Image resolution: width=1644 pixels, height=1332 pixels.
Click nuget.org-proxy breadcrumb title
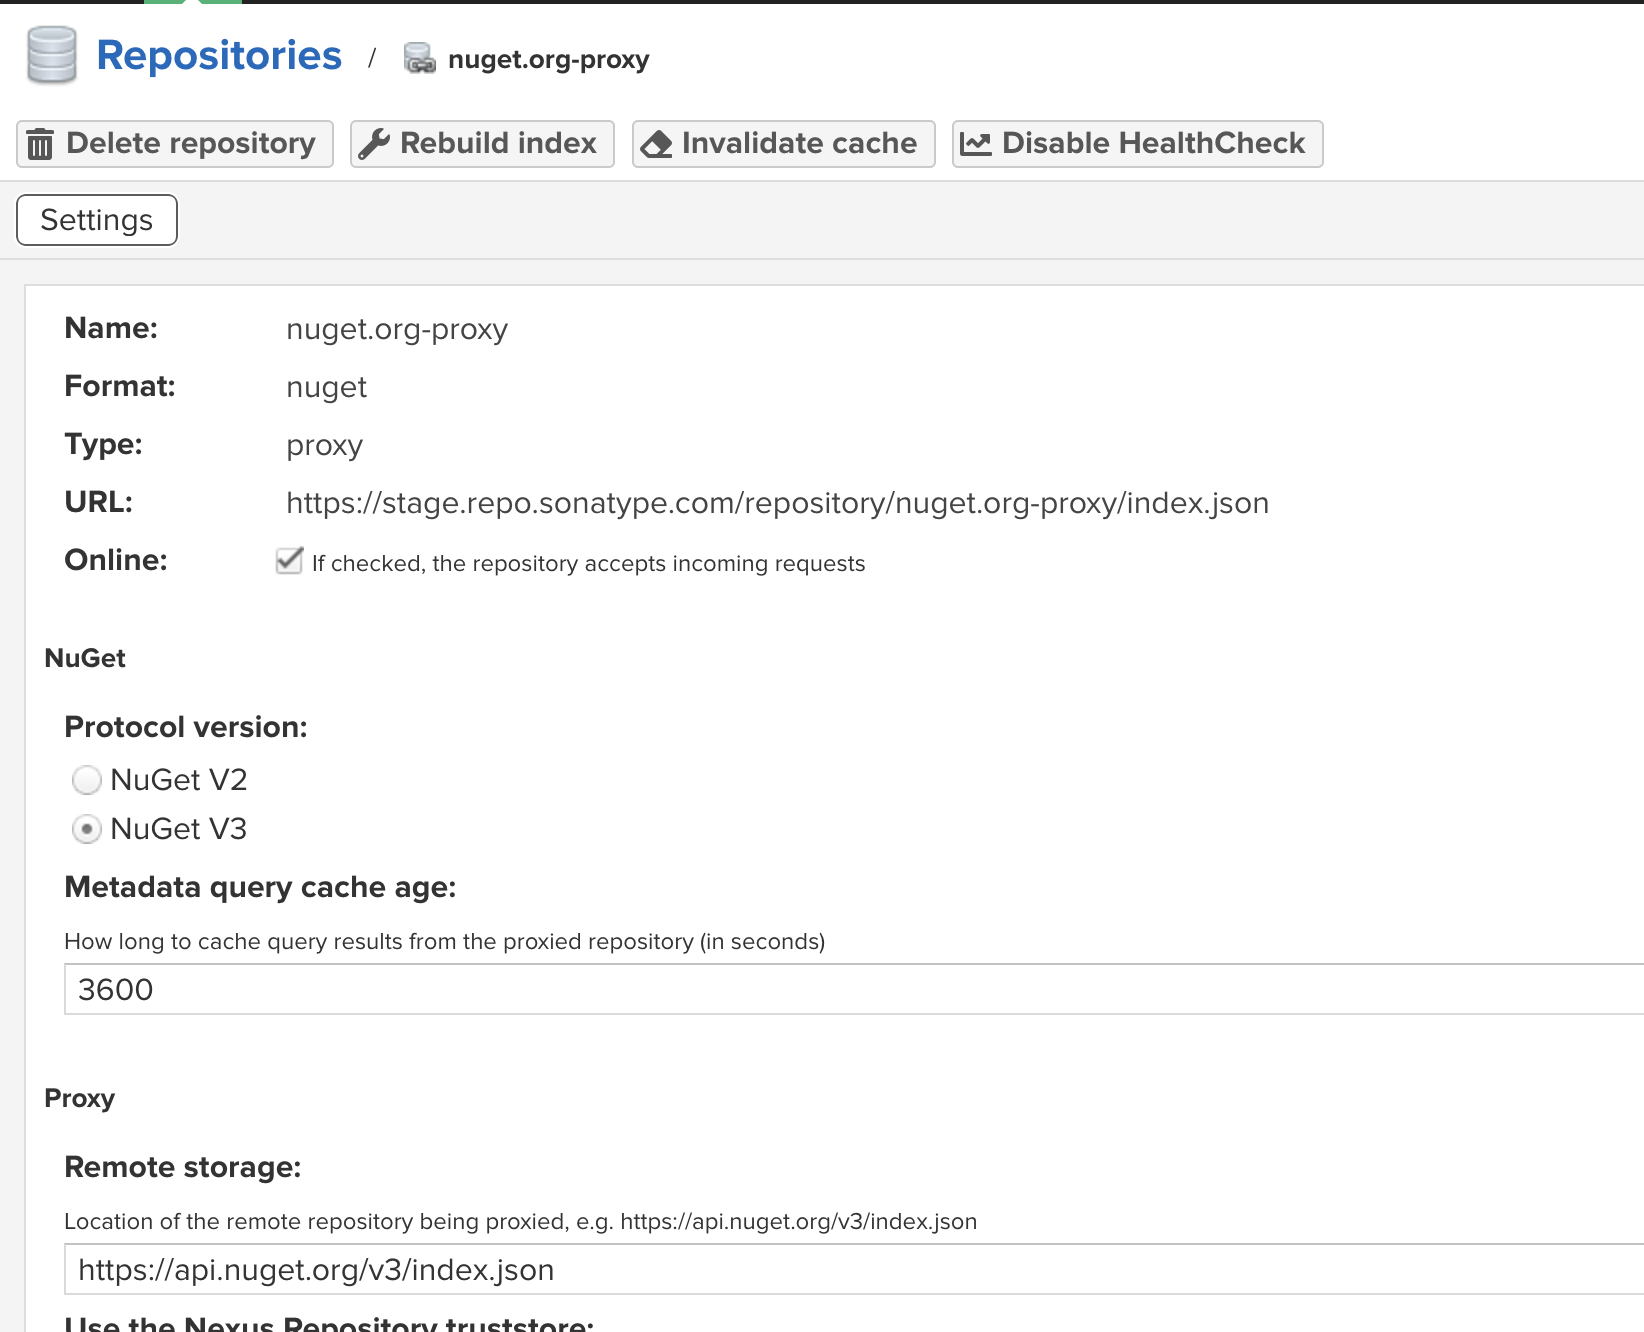(x=548, y=60)
